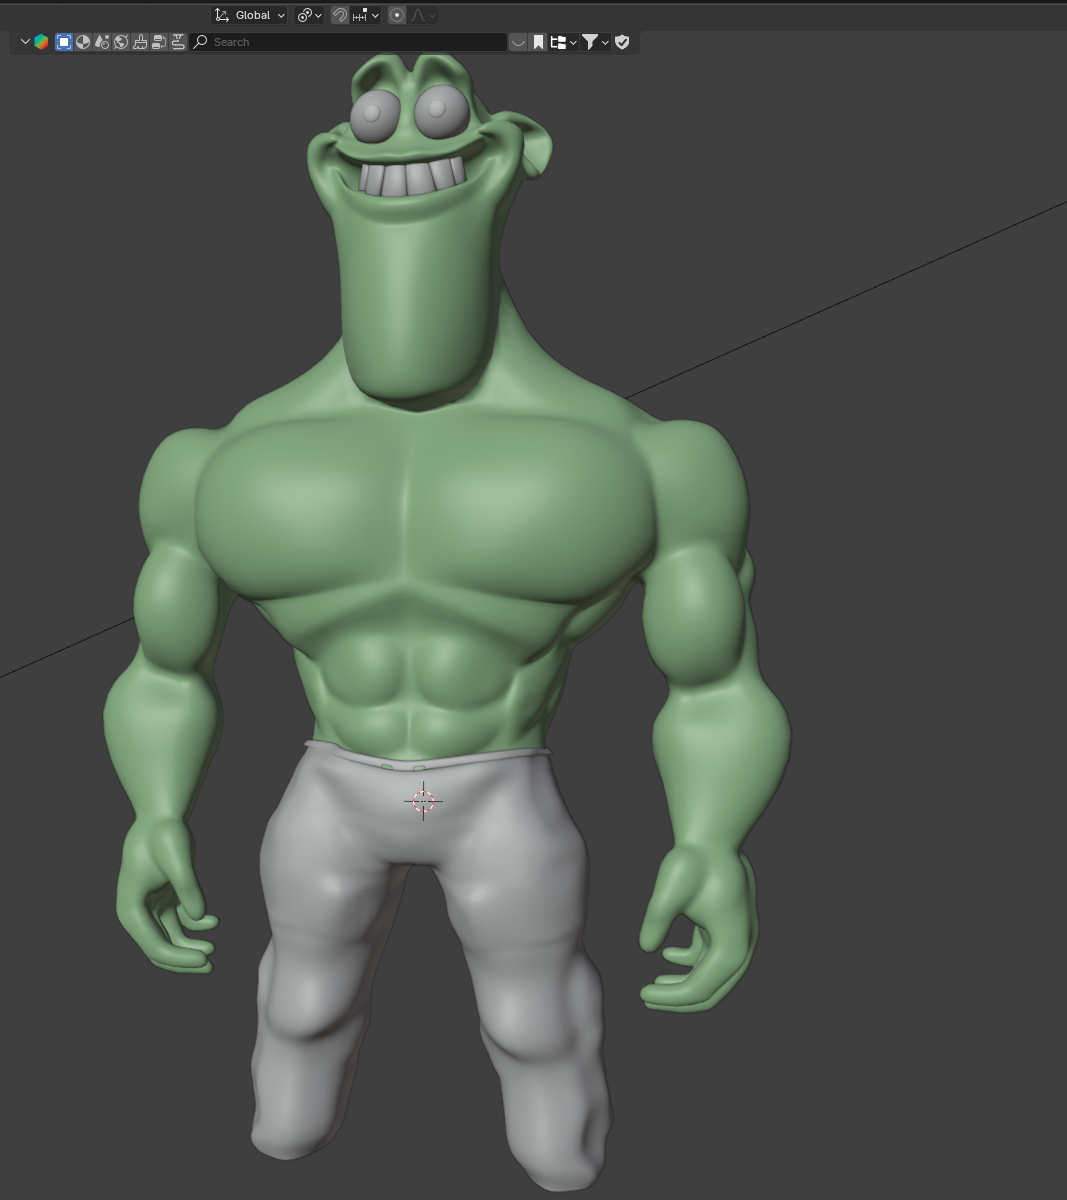1067x1200 pixels.
Task: Click the paint brush filter icon
Action: [140, 42]
